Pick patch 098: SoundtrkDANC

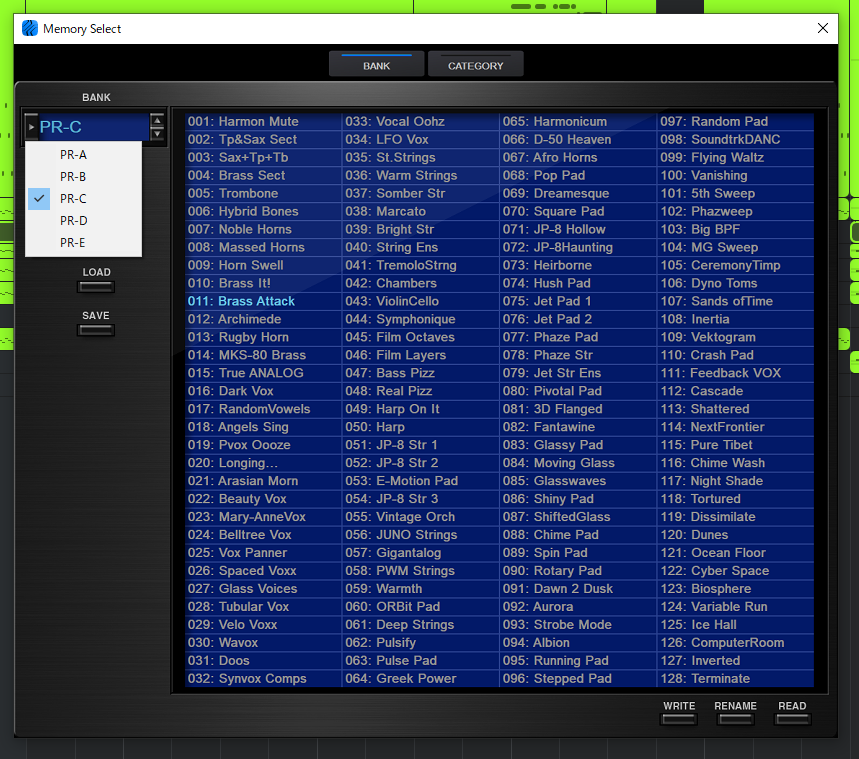point(736,140)
